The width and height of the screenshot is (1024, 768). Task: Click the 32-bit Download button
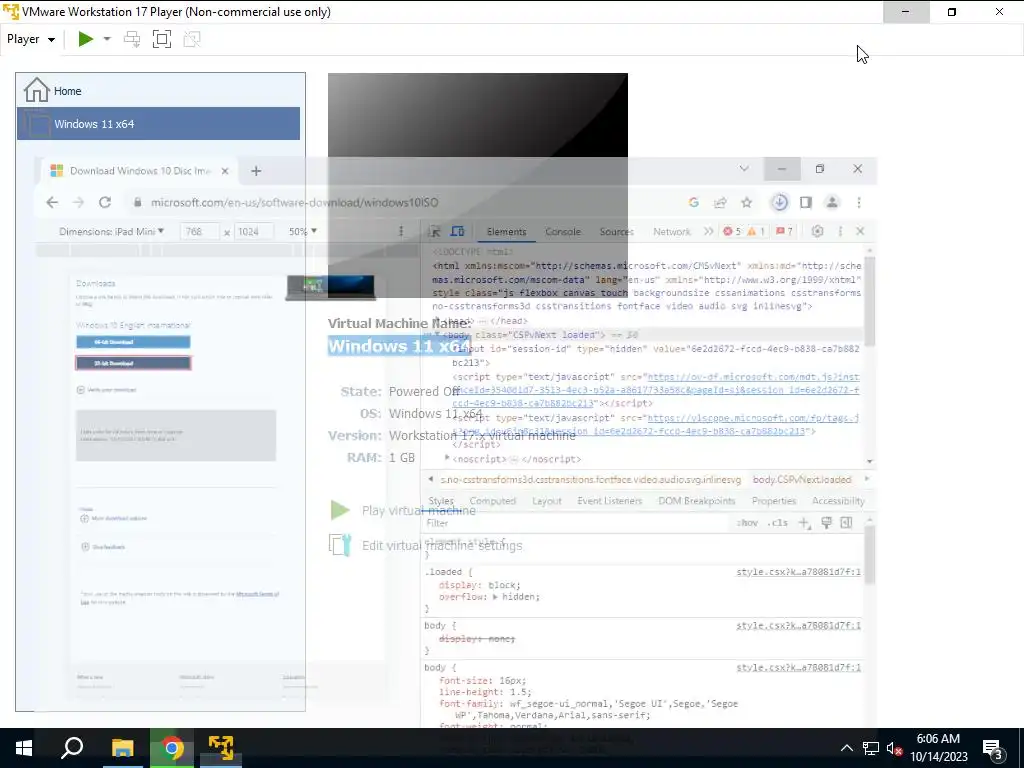133,363
